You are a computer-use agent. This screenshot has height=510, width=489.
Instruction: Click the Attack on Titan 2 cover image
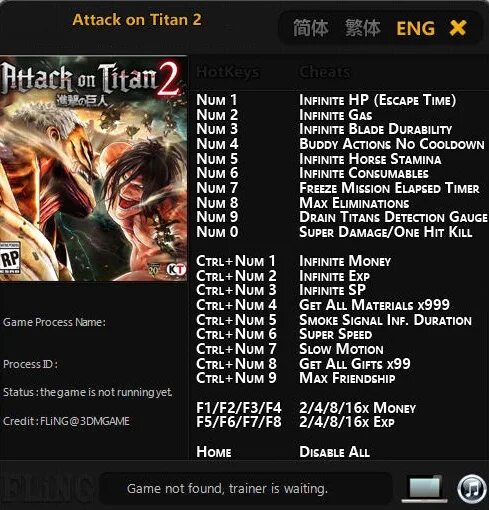[93, 169]
